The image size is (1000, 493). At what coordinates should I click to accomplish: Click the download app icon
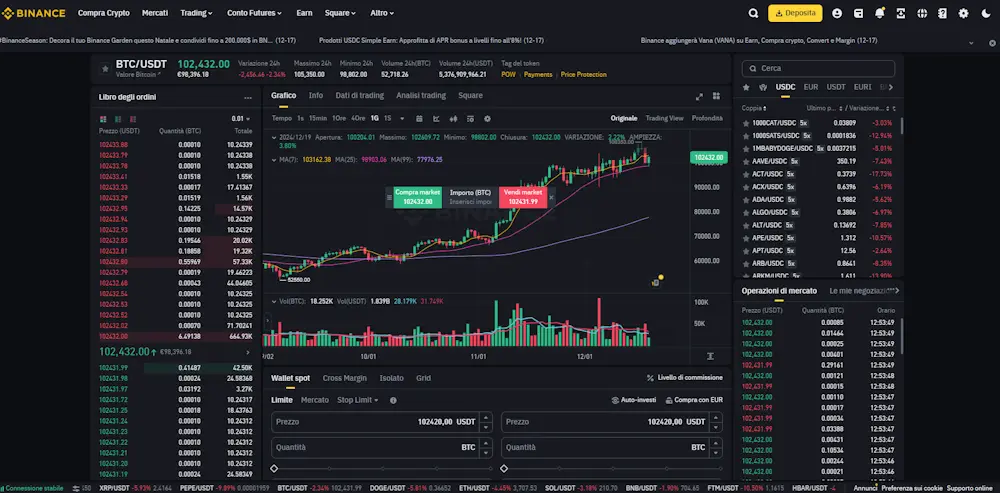point(901,13)
